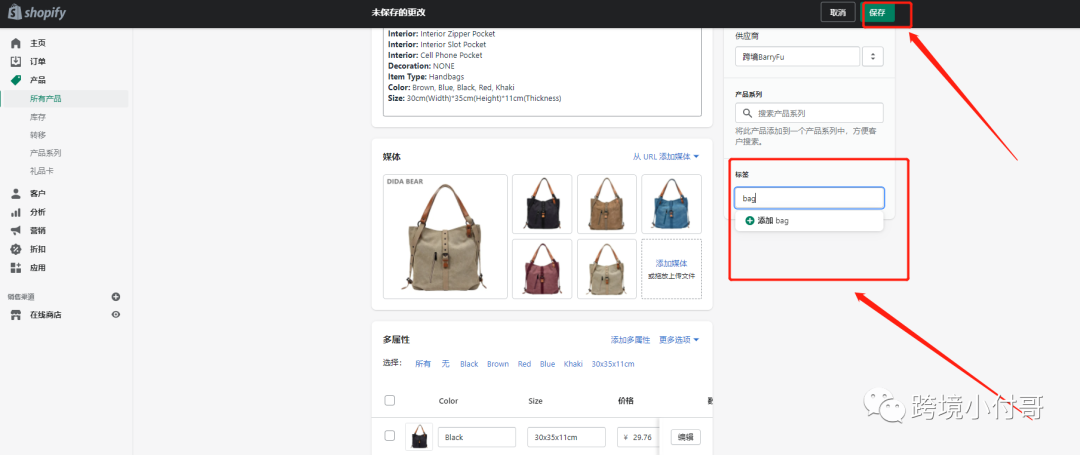Viewport: 1080px width, 455px height.
Task: Click the search icon in 产品系列 field
Action: (x=747, y=113)
